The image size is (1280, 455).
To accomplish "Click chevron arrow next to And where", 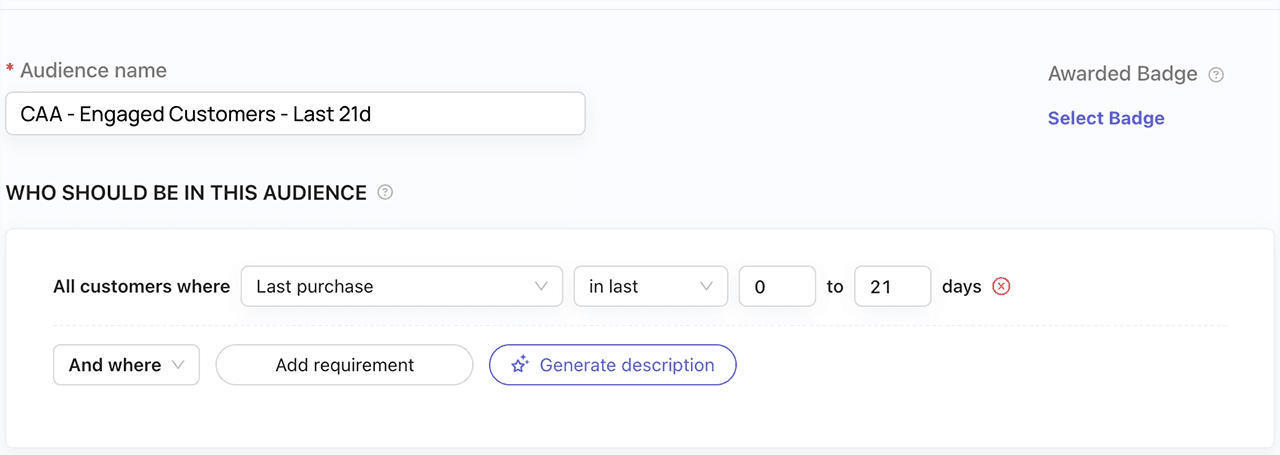I will click(x=179, y=365).
